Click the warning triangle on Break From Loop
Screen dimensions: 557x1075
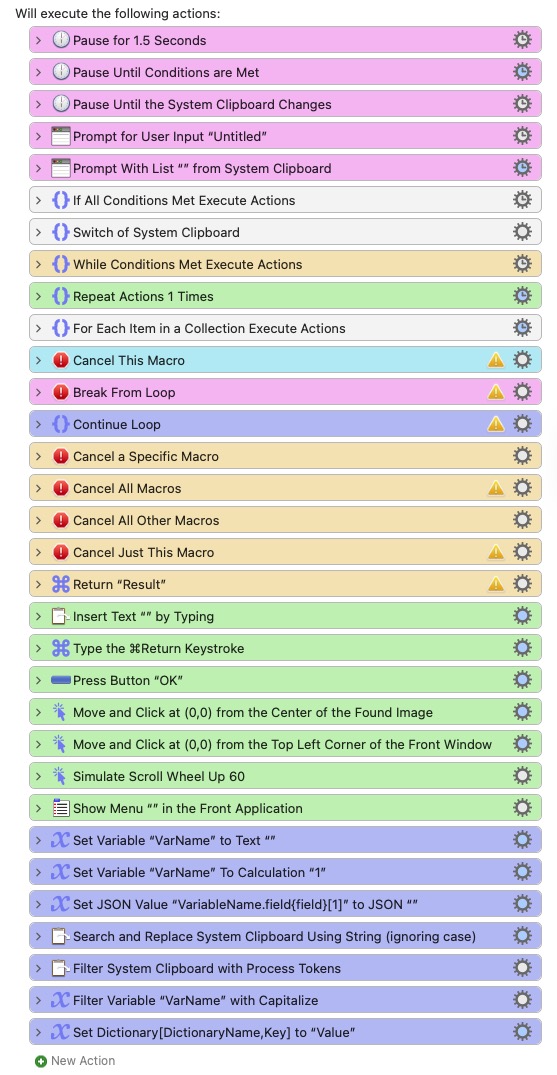[495, 392]
